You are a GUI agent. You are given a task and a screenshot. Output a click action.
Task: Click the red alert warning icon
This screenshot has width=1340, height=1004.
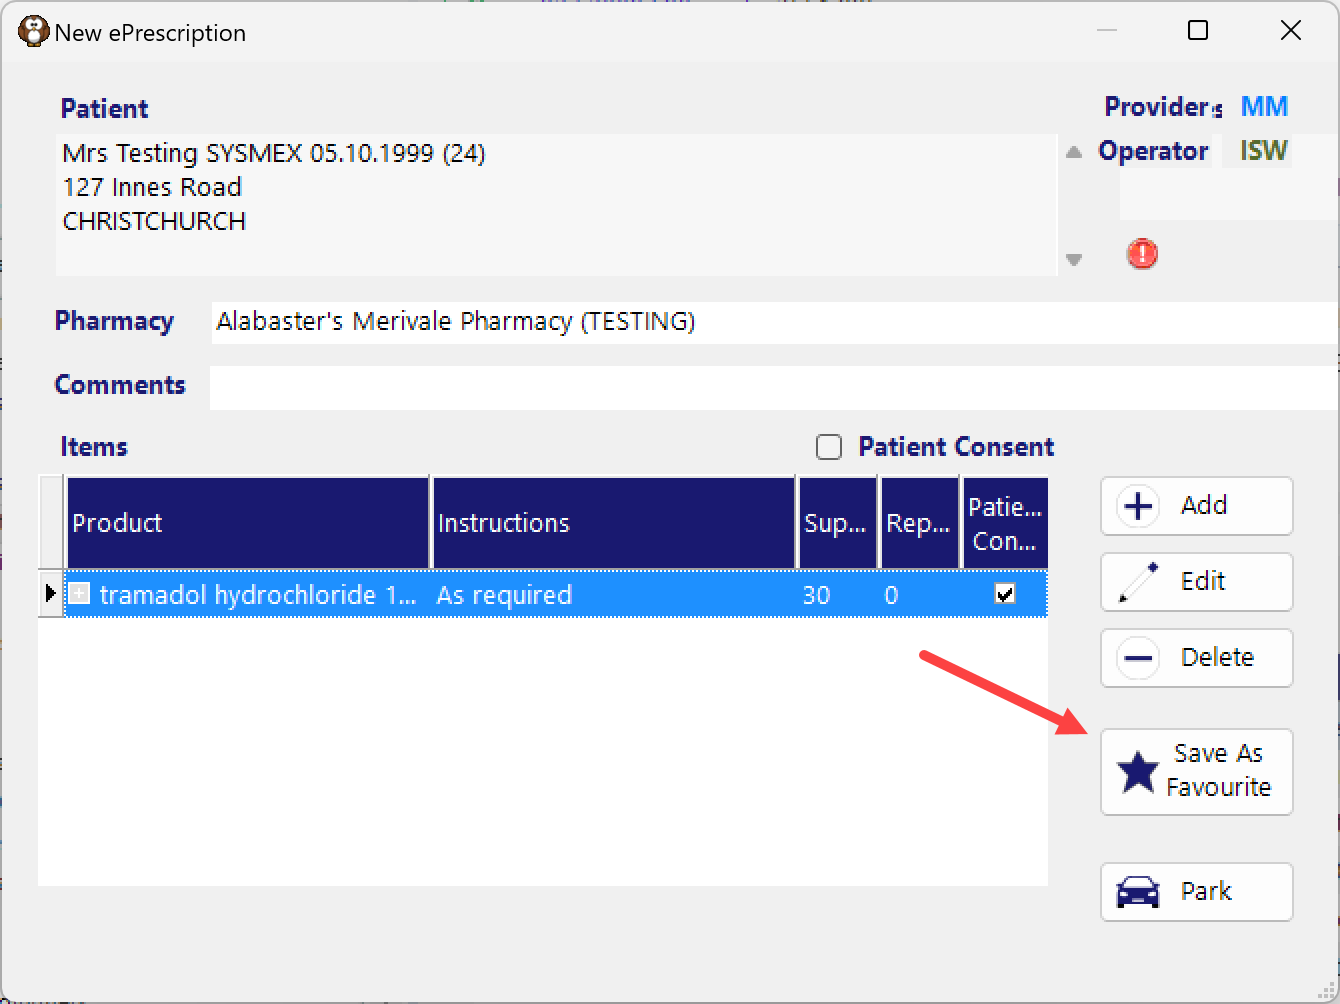1141,254
